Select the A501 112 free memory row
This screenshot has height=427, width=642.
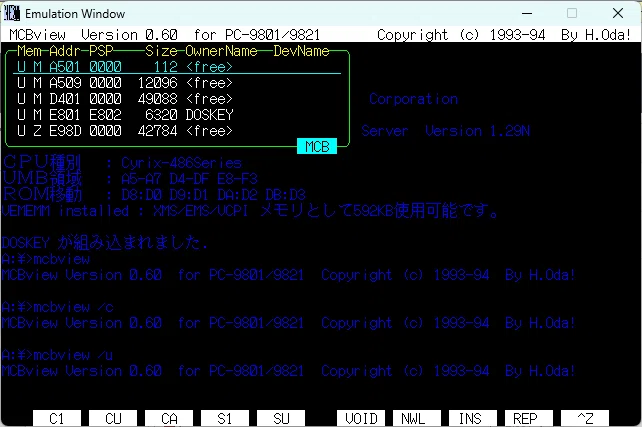(x=177, y=67)
